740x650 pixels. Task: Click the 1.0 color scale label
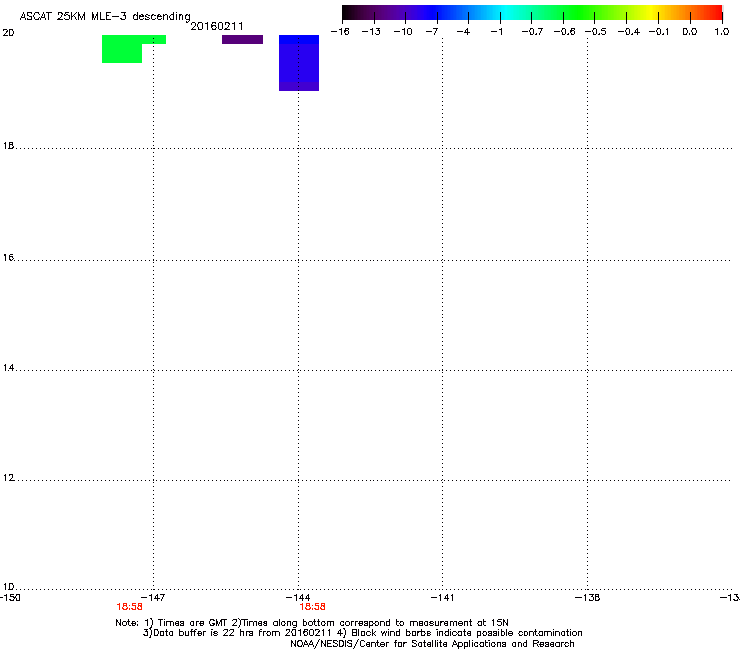[722, 32]
